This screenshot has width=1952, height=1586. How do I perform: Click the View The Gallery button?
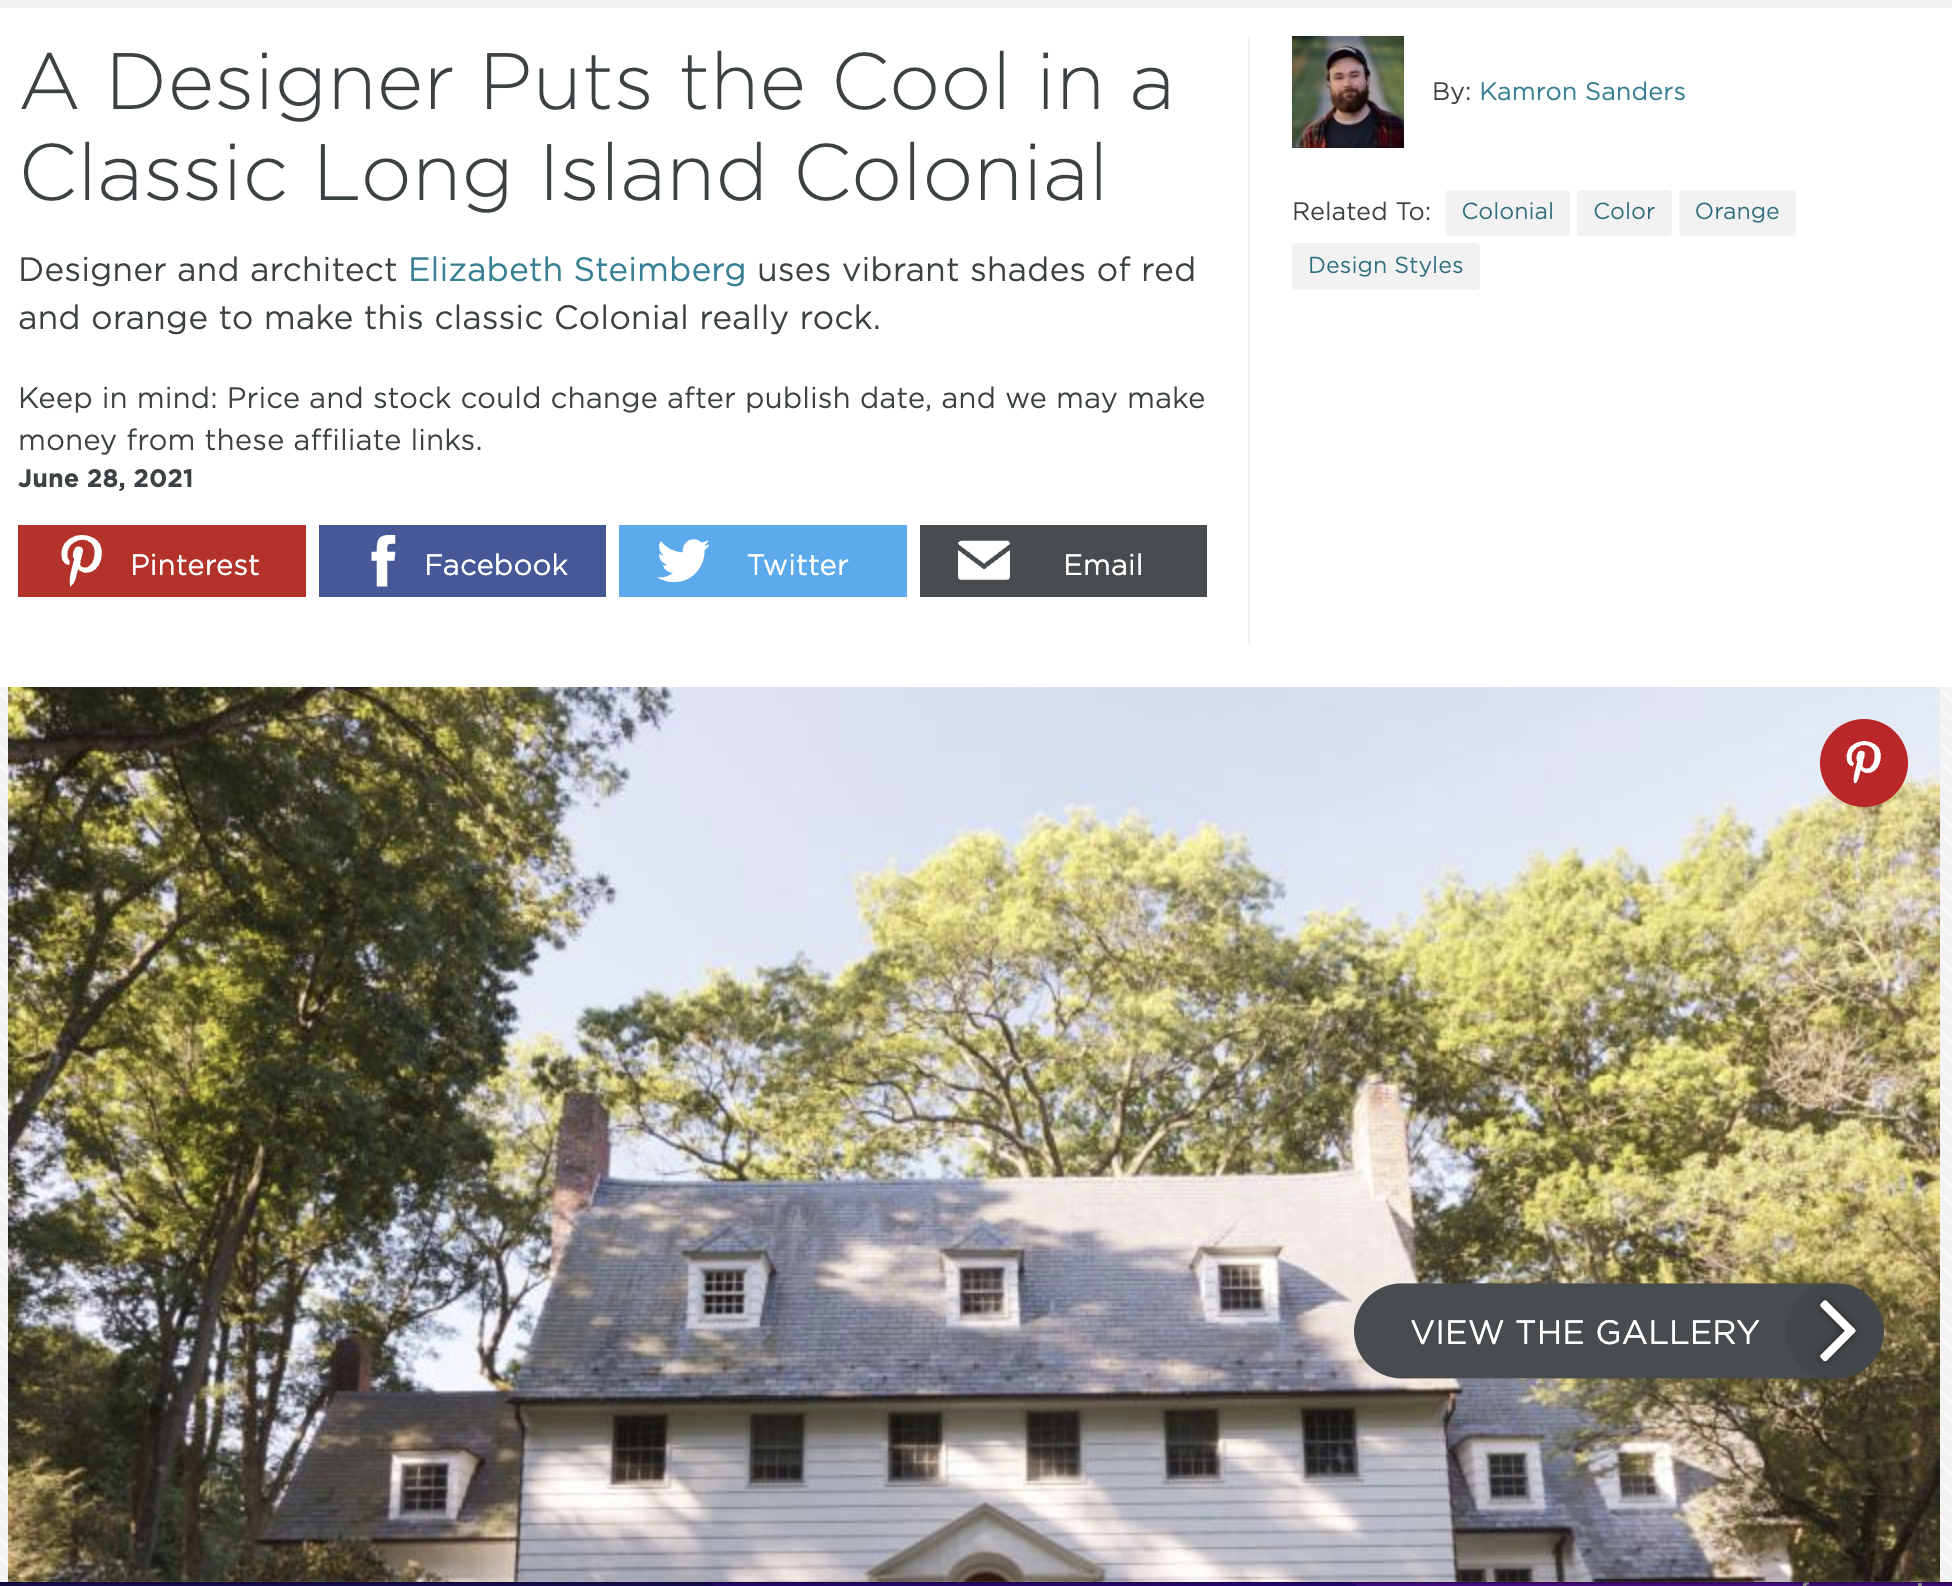click(1618, 1331)
